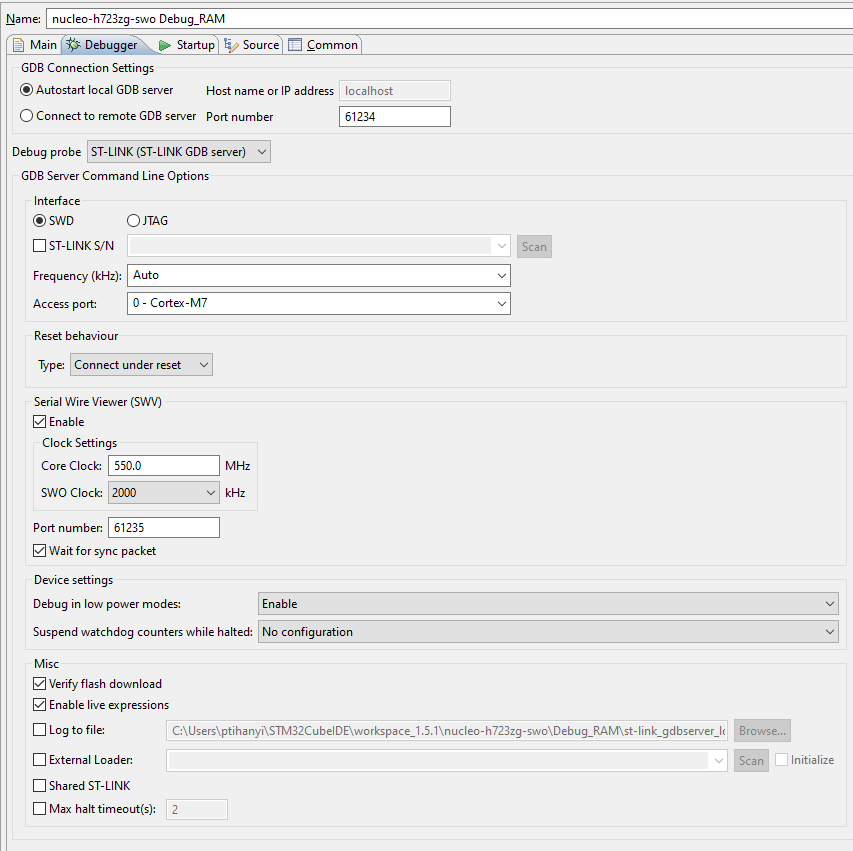Viewport: 853px width, 851px height.
Task: Enable the External Loader checkbox
Action: tap(39, 760)
